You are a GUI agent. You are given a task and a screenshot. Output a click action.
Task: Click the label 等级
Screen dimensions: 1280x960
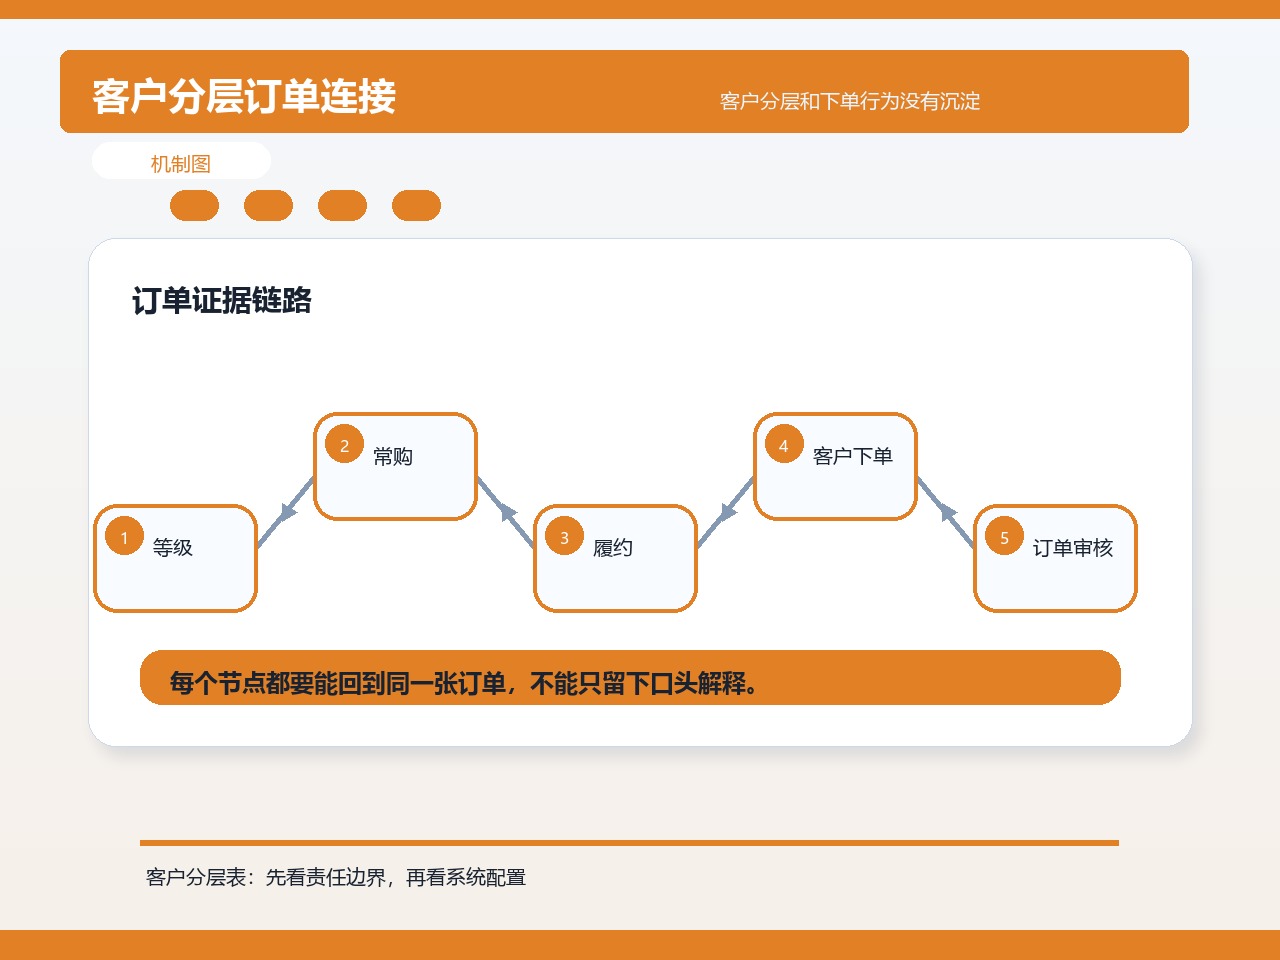coord(173,548)
